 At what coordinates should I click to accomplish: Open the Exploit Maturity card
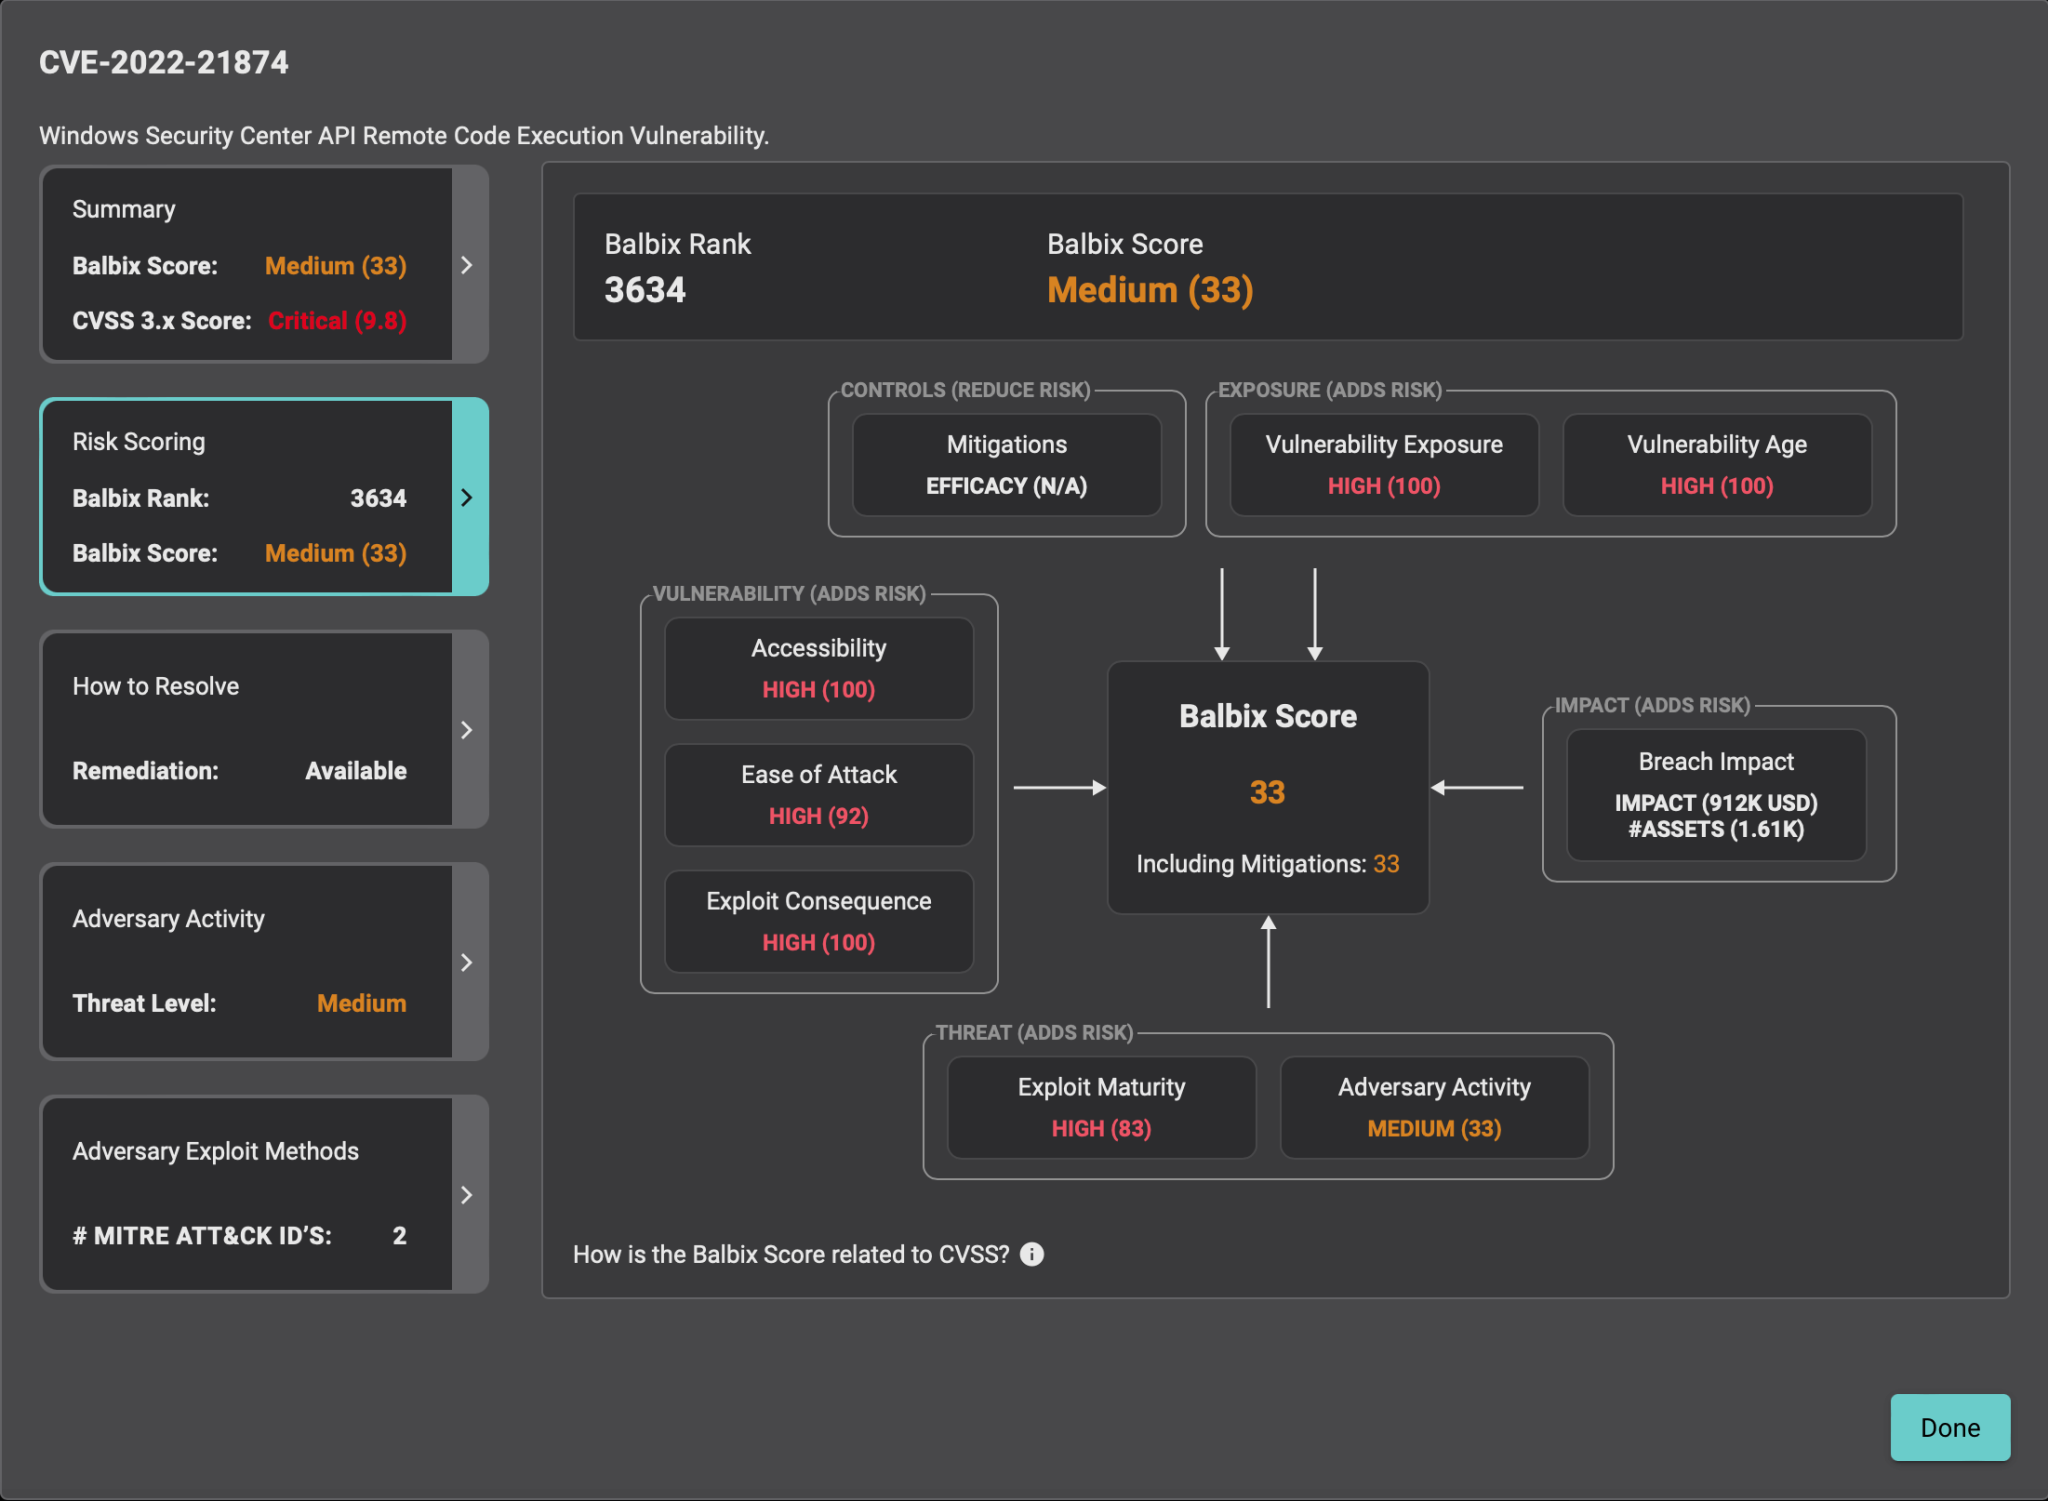click(x=1101, y=1107)
